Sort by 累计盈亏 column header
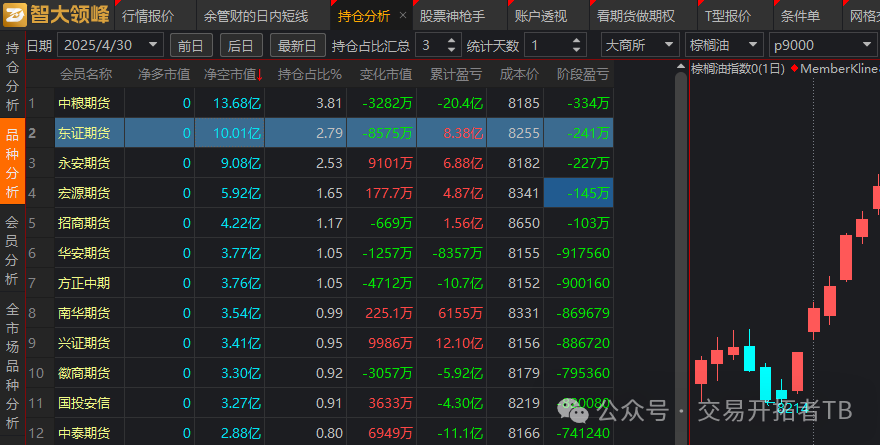Viewport: 880px width, 445px height. [x=456, y=74]
